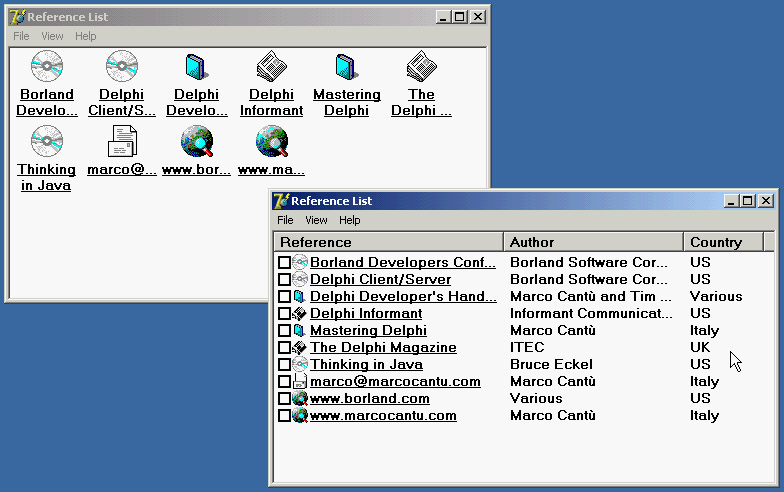Click the Borland Develo... CD icon in large icon view
The image size is (784, 492).
click(46, 67)
